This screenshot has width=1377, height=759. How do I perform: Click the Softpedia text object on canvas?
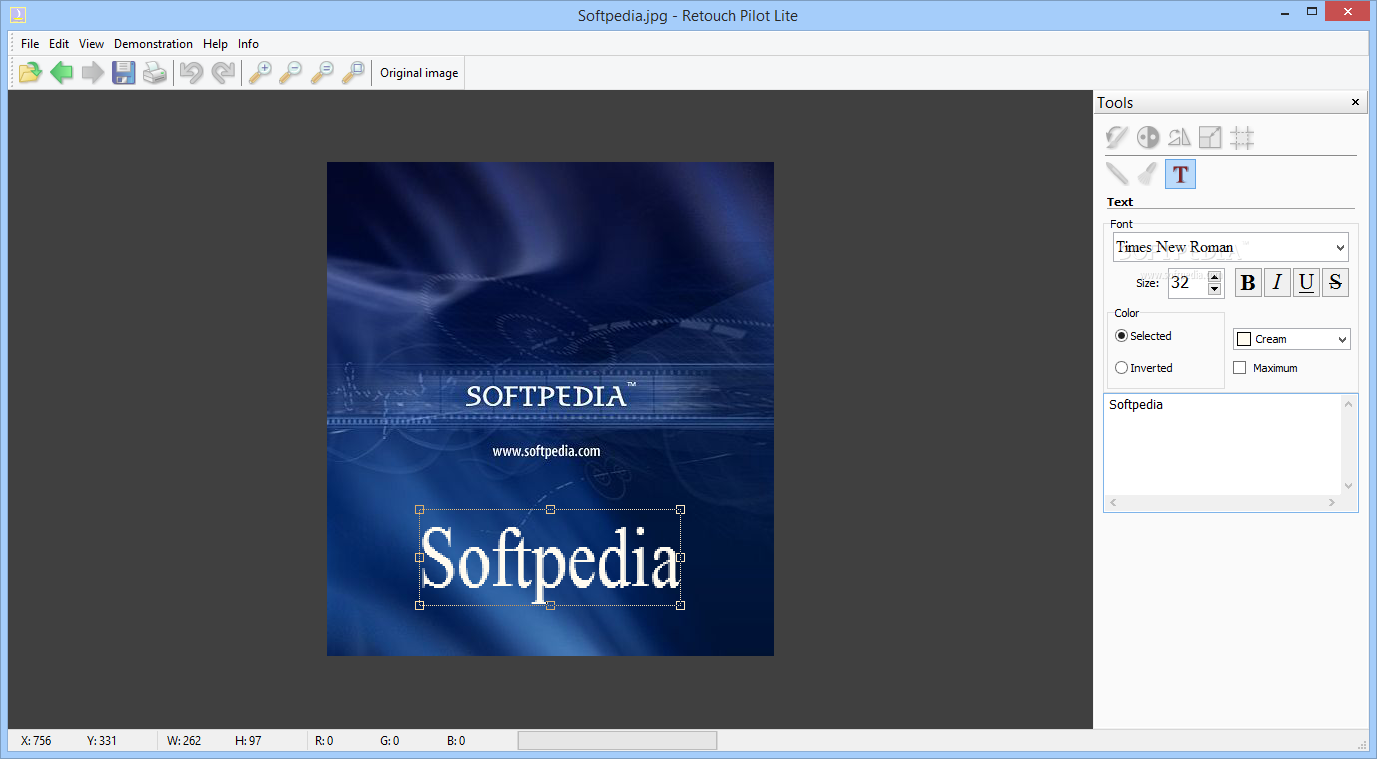[550, 557]
